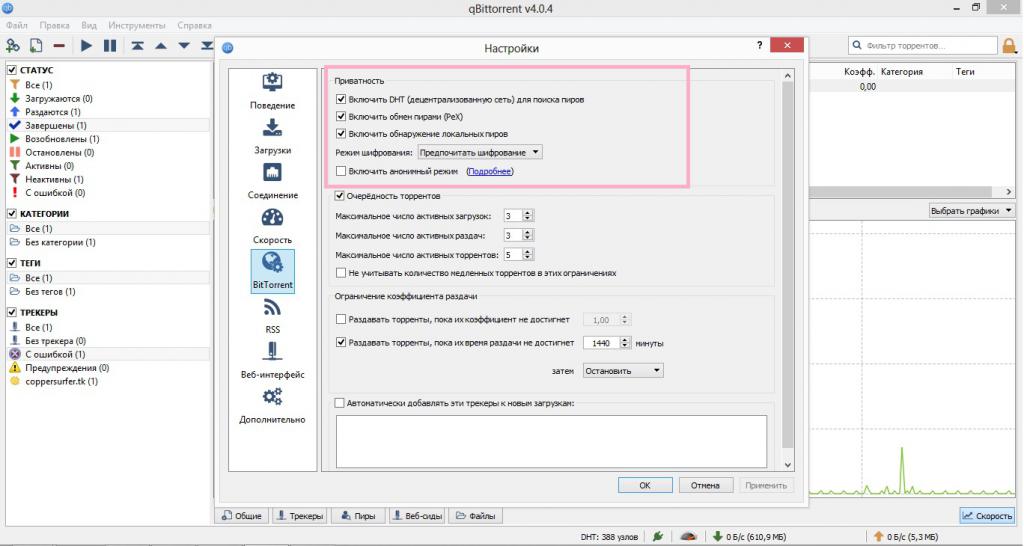Viewport: 1024px width, 546px height.
Task: Open the Поведение settings section
Action: coord(272,91)
